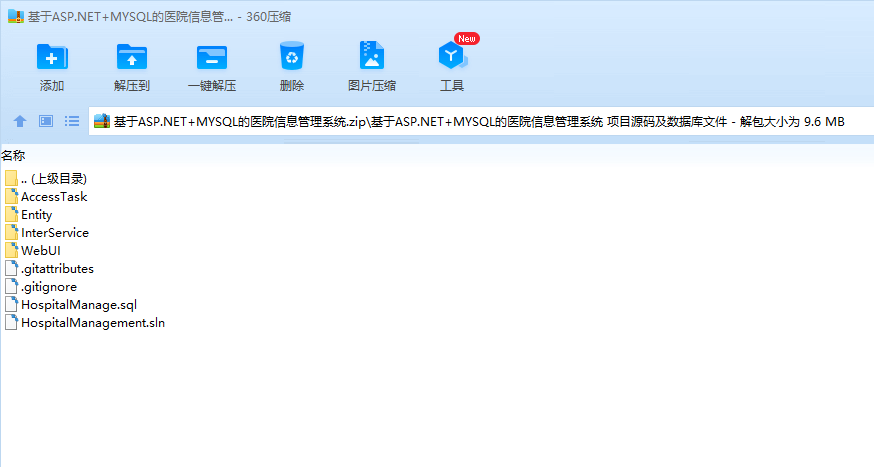Click the 360压缩 app icon in title bar

coord(16,16)
